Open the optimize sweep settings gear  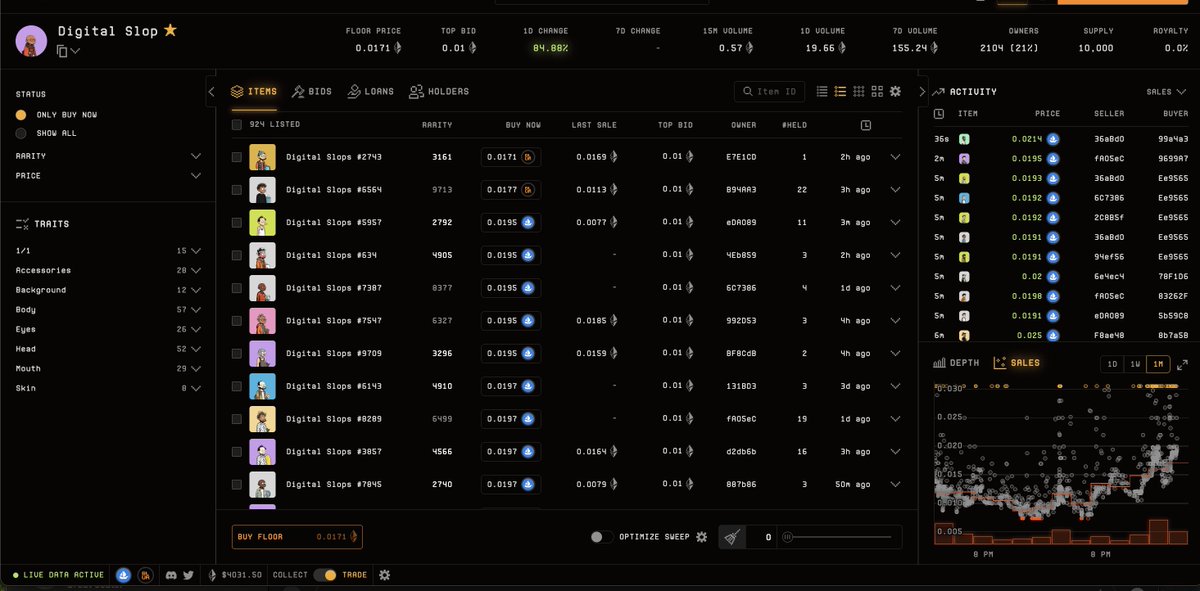pyautogui.click(x=701, y=537)
